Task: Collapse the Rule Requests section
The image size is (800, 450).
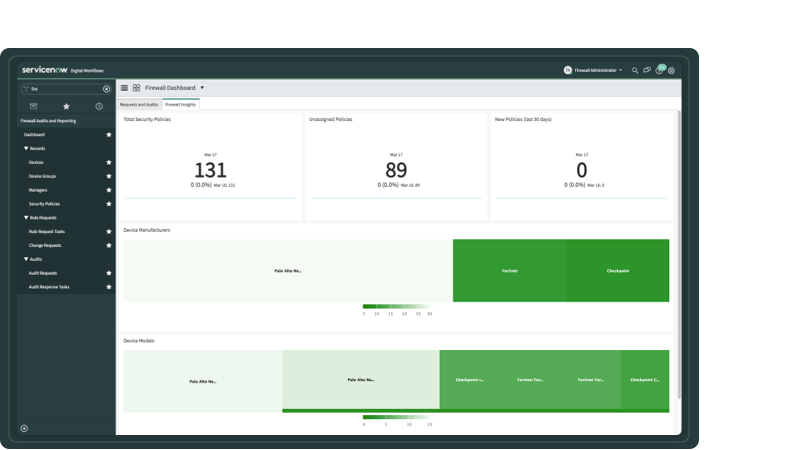Action: click(26, 218)
